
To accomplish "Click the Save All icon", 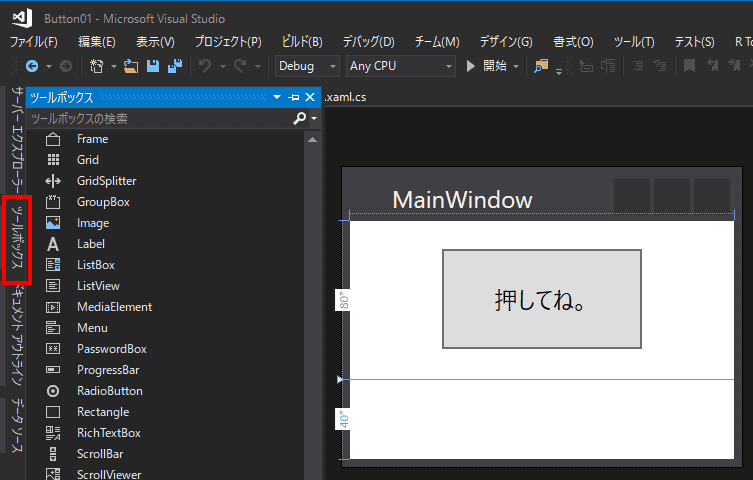I will pyautogui.click(x=175, y=66).
